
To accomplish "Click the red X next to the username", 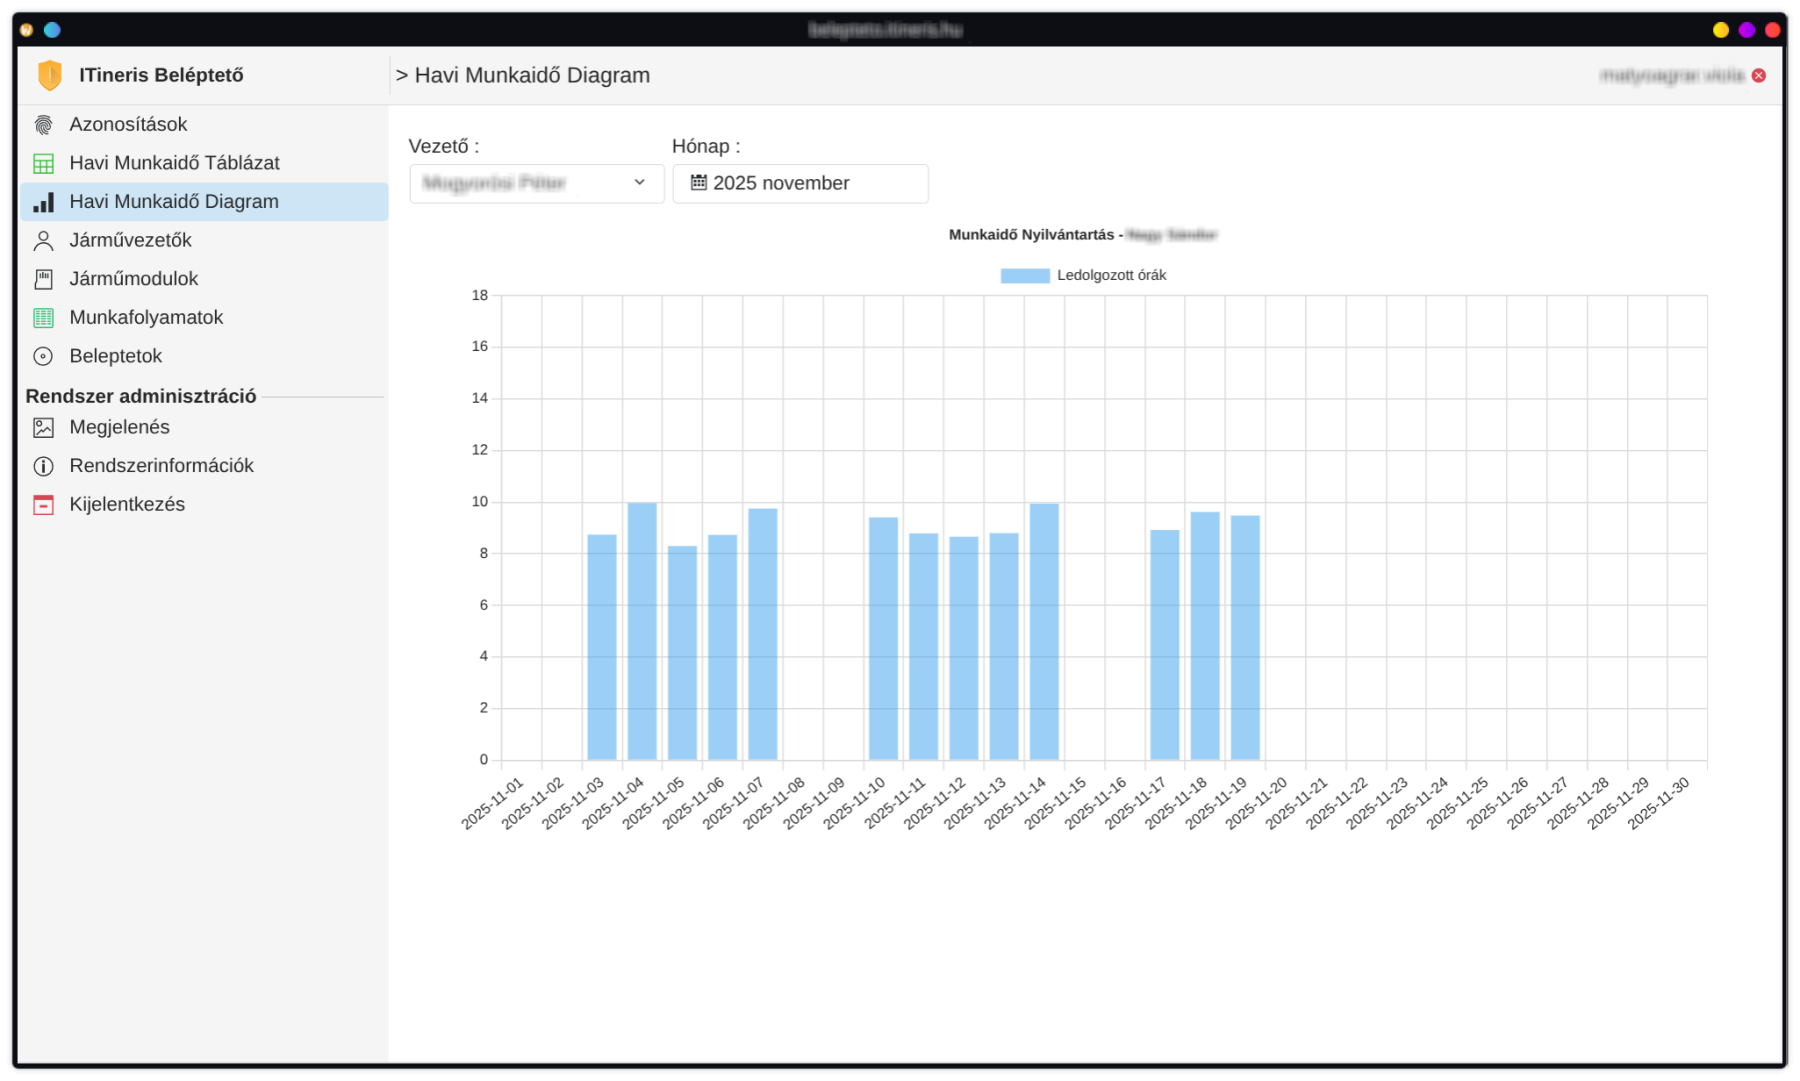I will click(1759, 76).
